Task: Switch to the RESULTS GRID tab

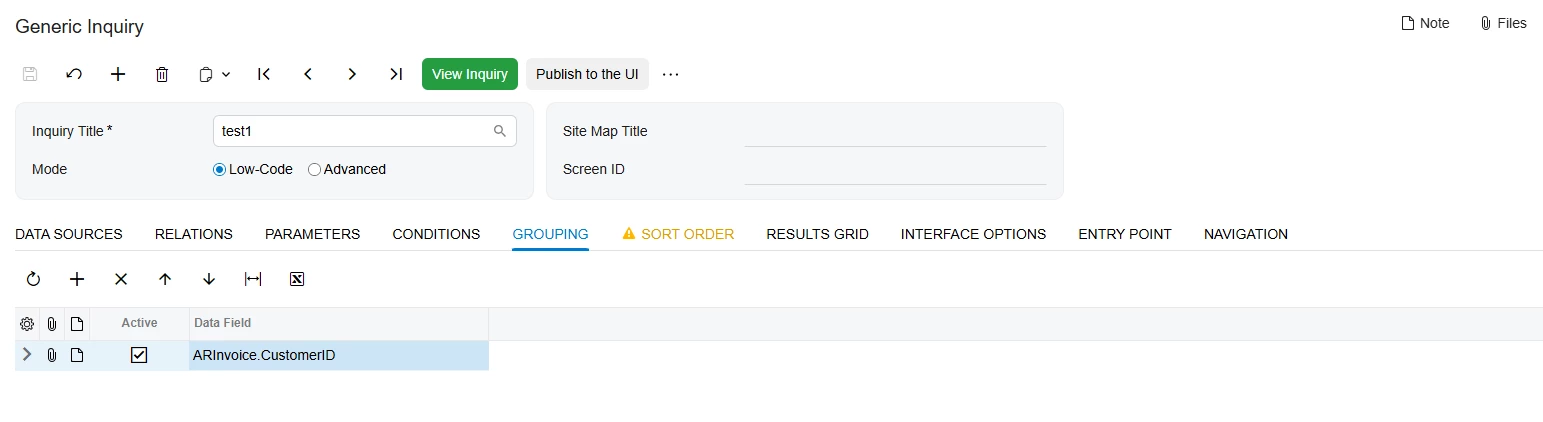Action: (x=817, y=234)
